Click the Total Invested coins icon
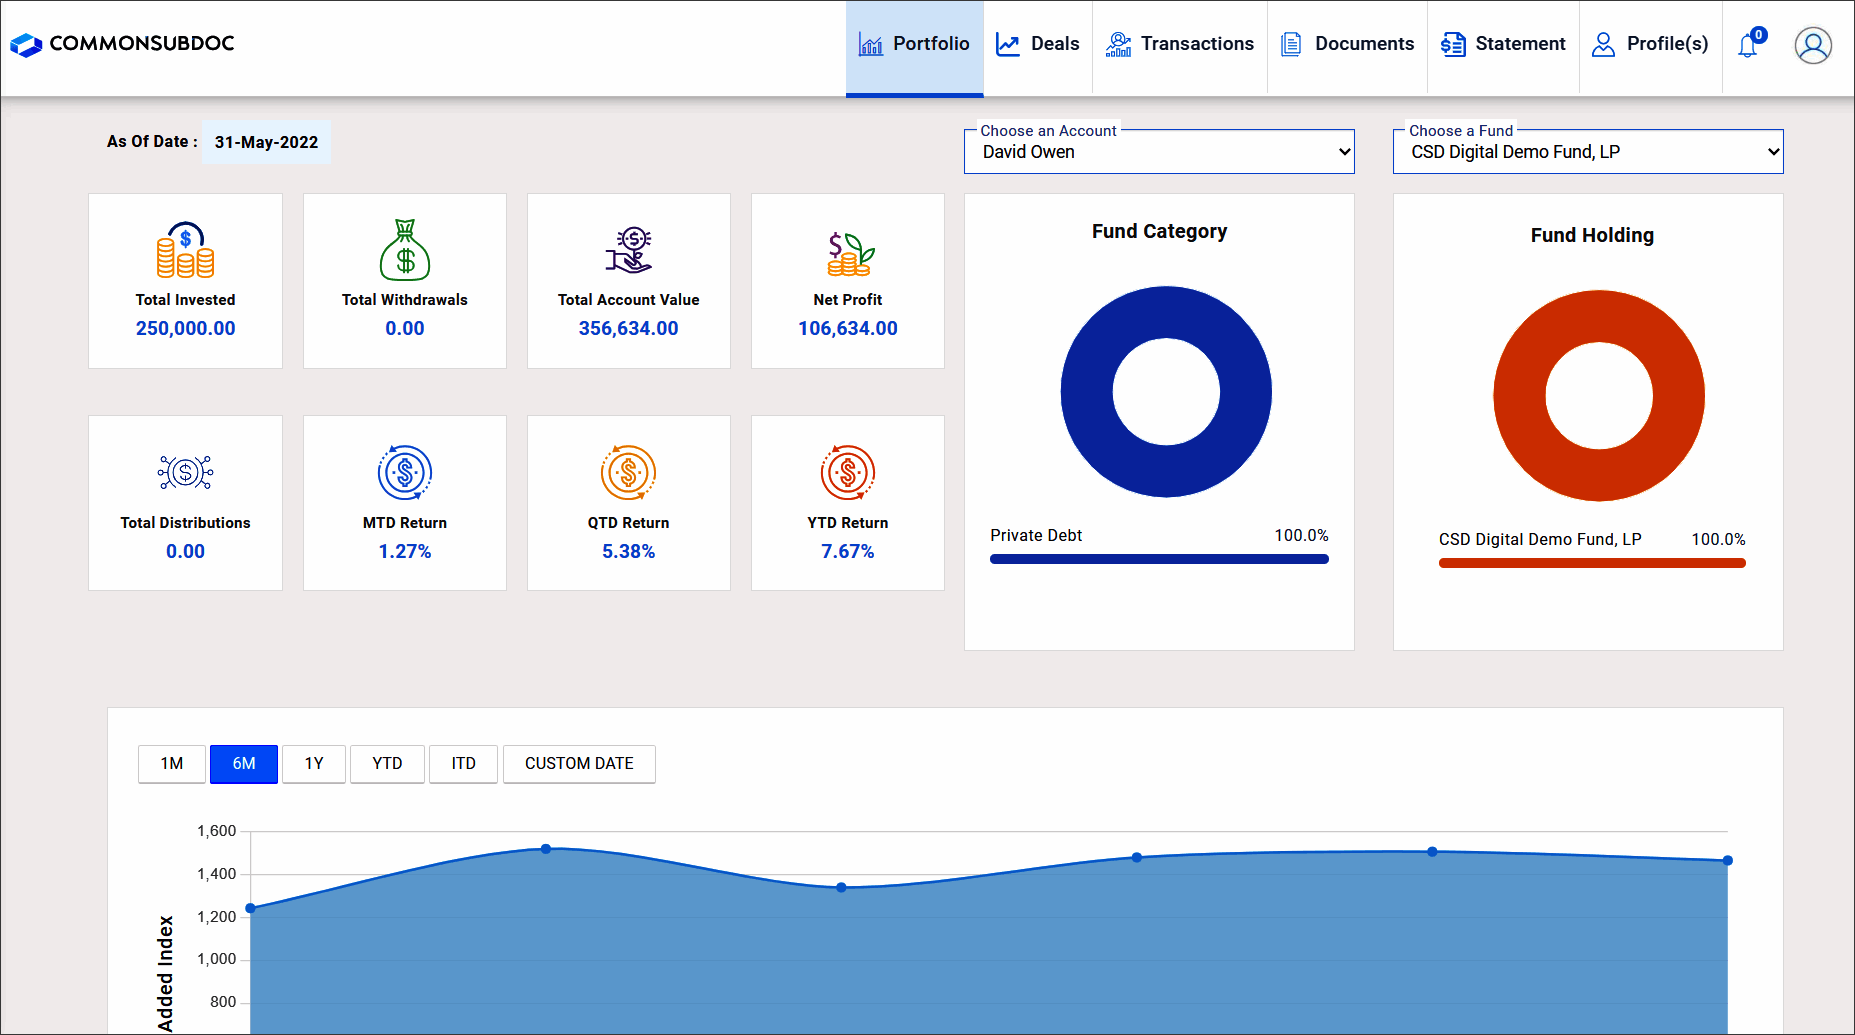This screenshot has height=1035, width=1855. pos(185,250)
